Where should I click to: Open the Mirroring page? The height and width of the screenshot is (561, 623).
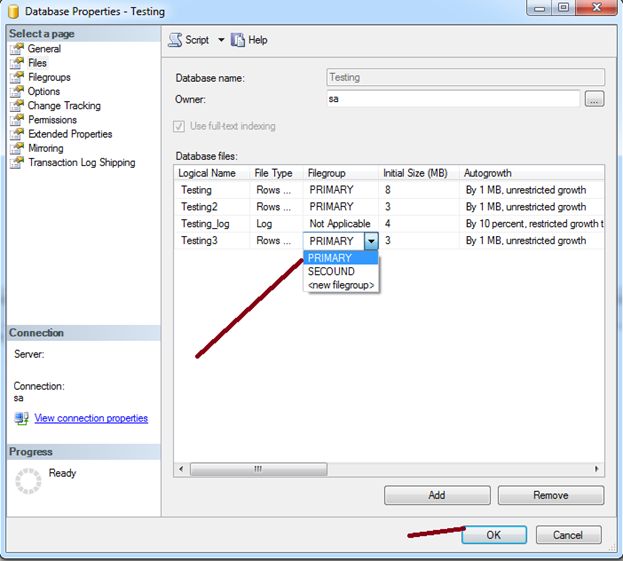[x=46, y=148]
